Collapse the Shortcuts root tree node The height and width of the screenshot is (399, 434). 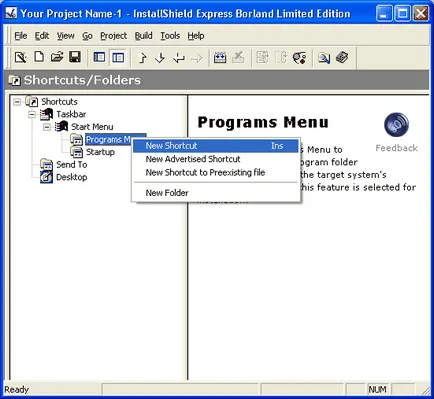point(17,102)
